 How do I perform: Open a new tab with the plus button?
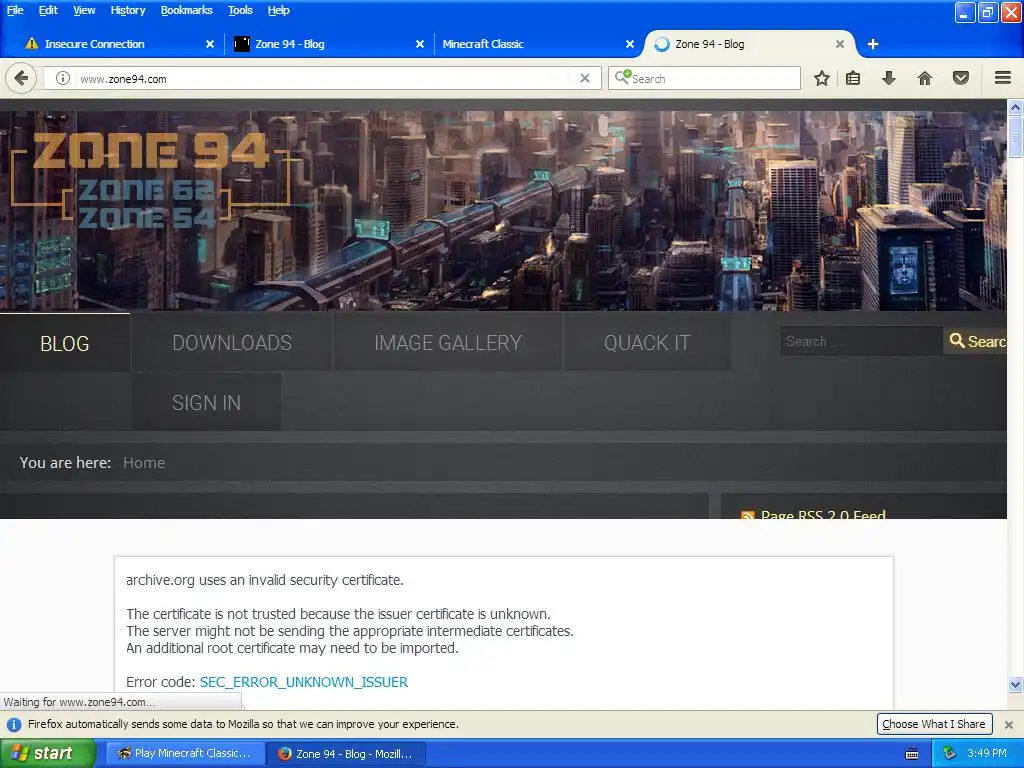pos(872,44)
